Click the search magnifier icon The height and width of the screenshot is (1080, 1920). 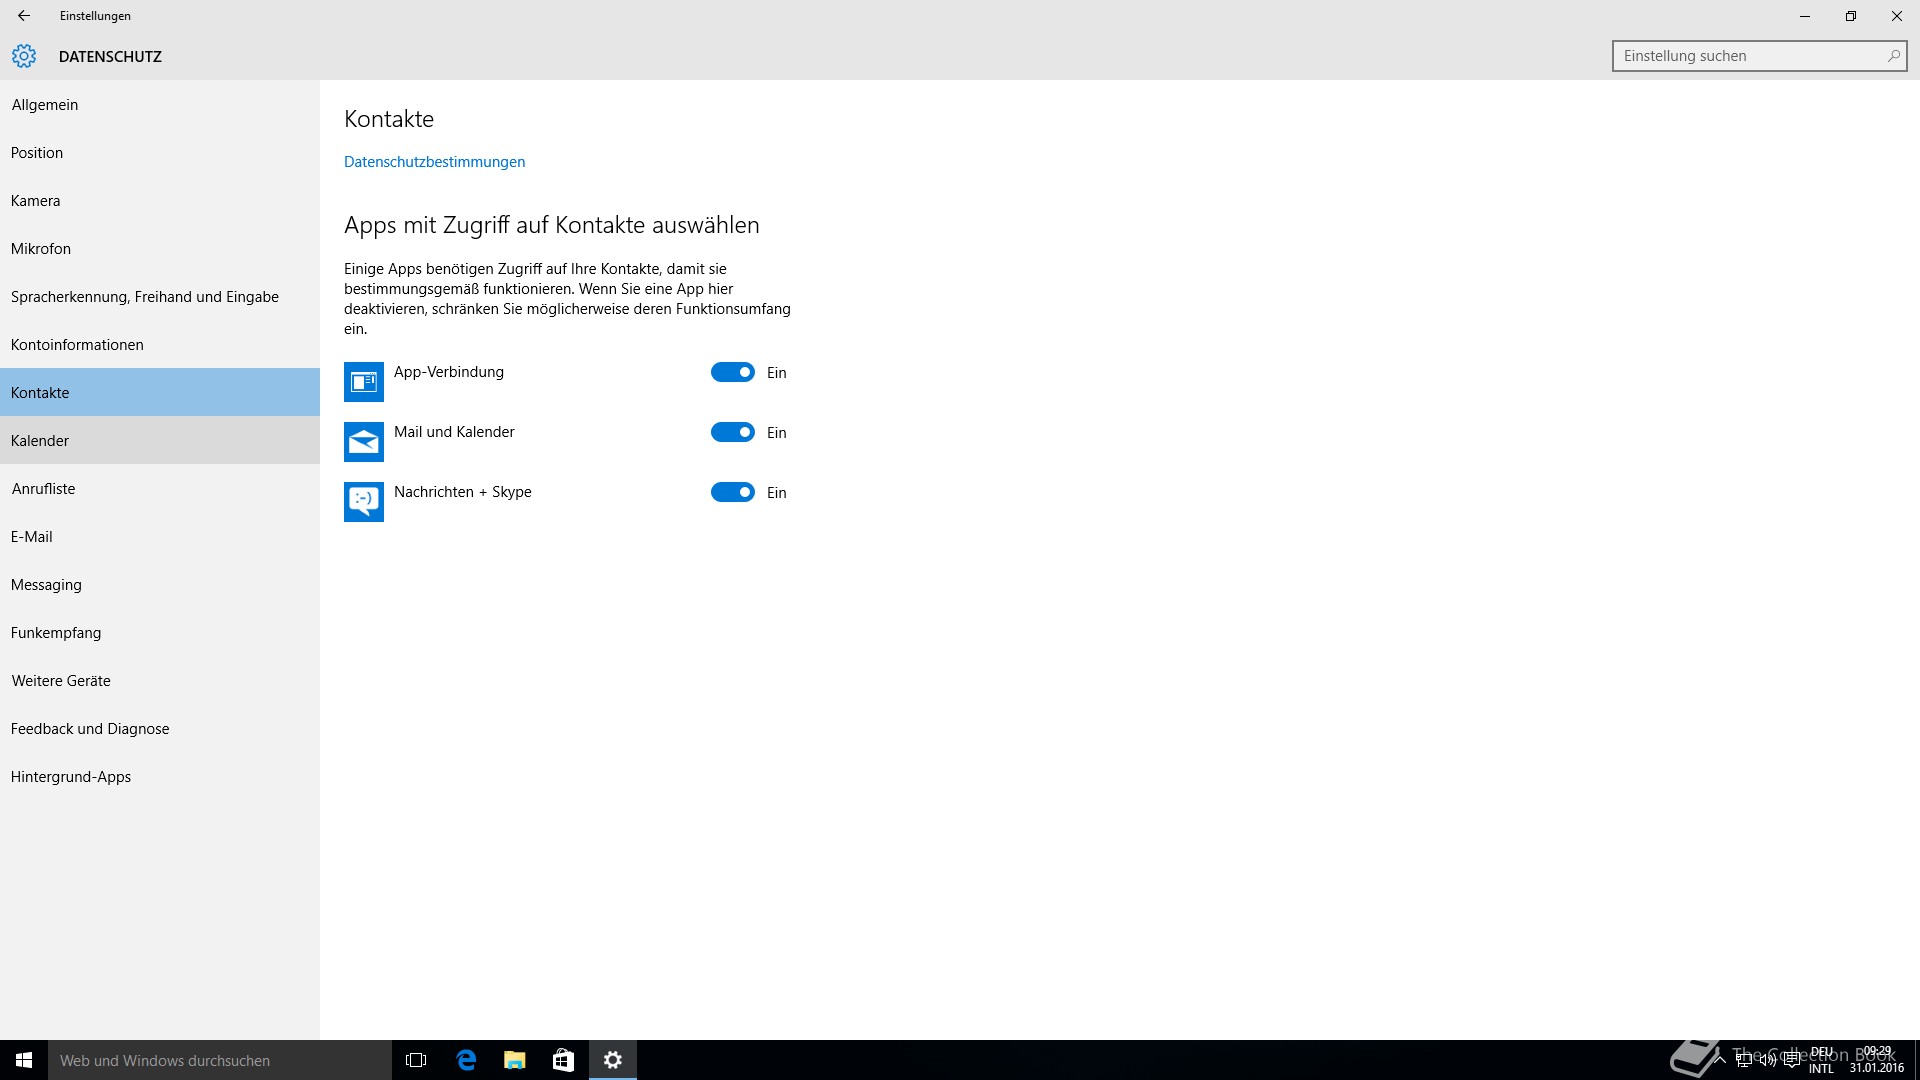click(x=1893, y=56)
